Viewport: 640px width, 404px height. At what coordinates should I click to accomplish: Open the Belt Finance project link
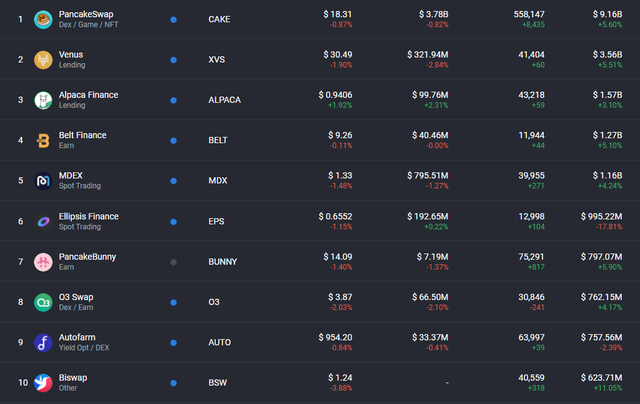click(x=82, y=135)
